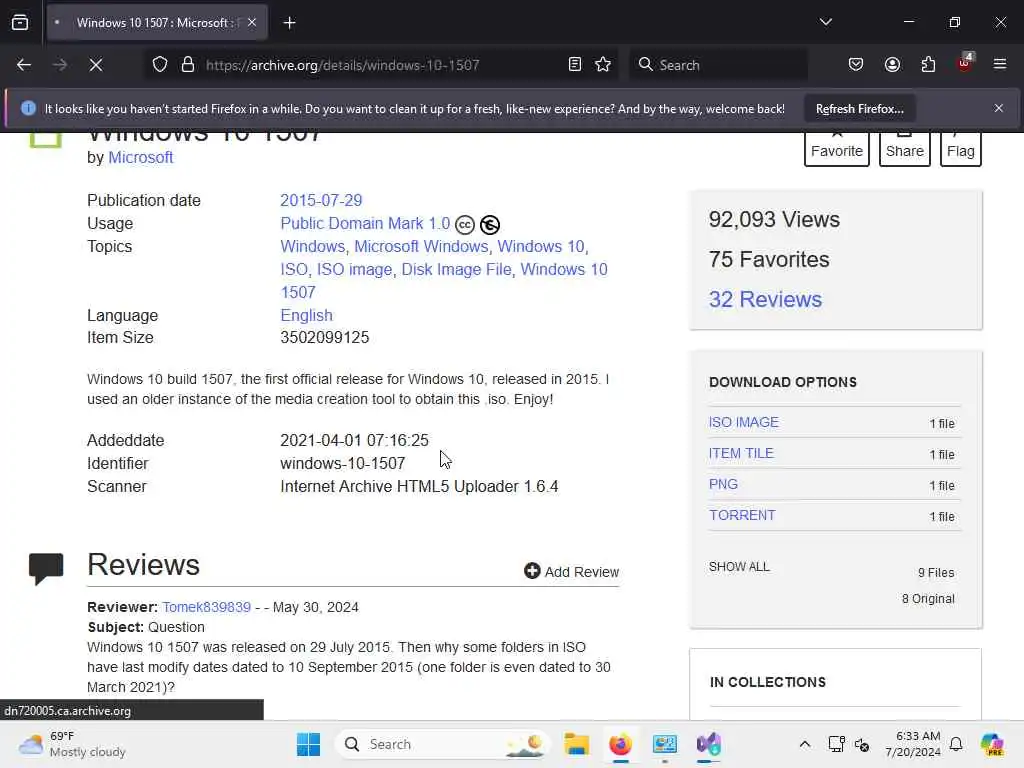Show hidden system tray icons
Viewport: 1024px width, 768px height.
pos(805,744)
